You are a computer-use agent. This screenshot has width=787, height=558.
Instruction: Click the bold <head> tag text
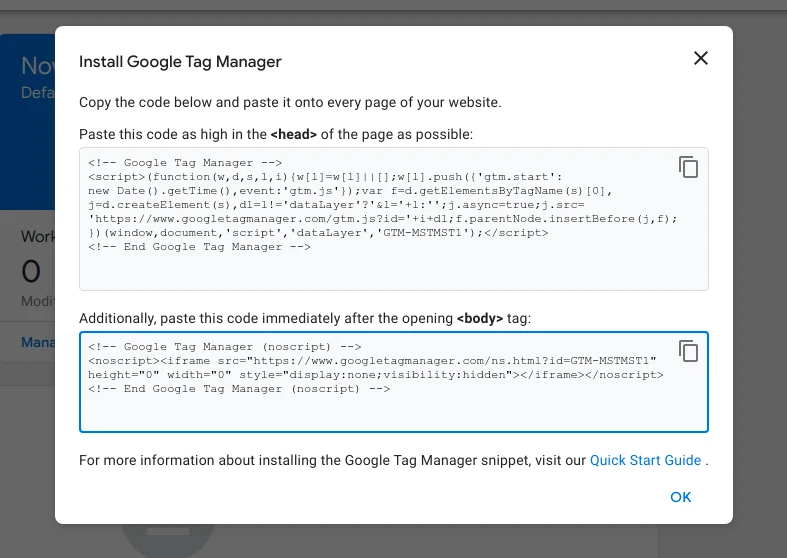click(294, 134)
